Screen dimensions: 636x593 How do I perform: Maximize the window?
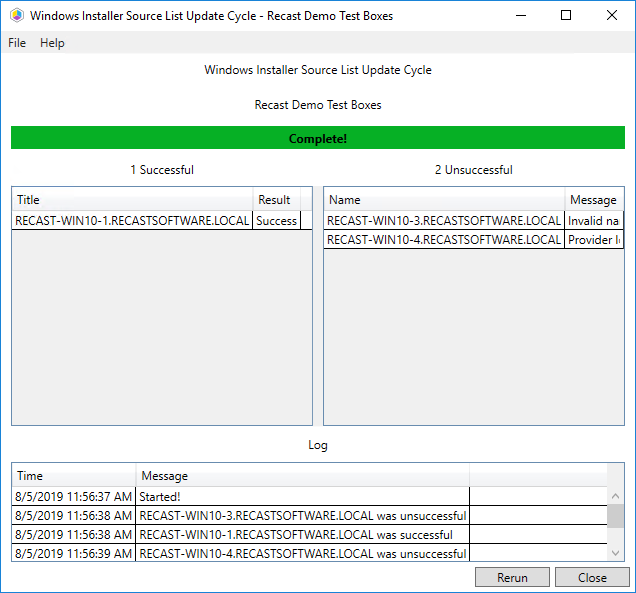[x=566, y=16]
